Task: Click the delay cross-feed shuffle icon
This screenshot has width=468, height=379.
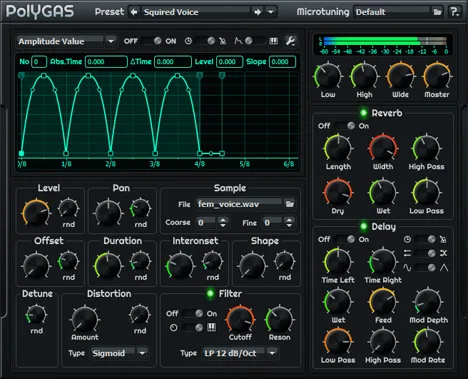Action: (x=444, y=253)
